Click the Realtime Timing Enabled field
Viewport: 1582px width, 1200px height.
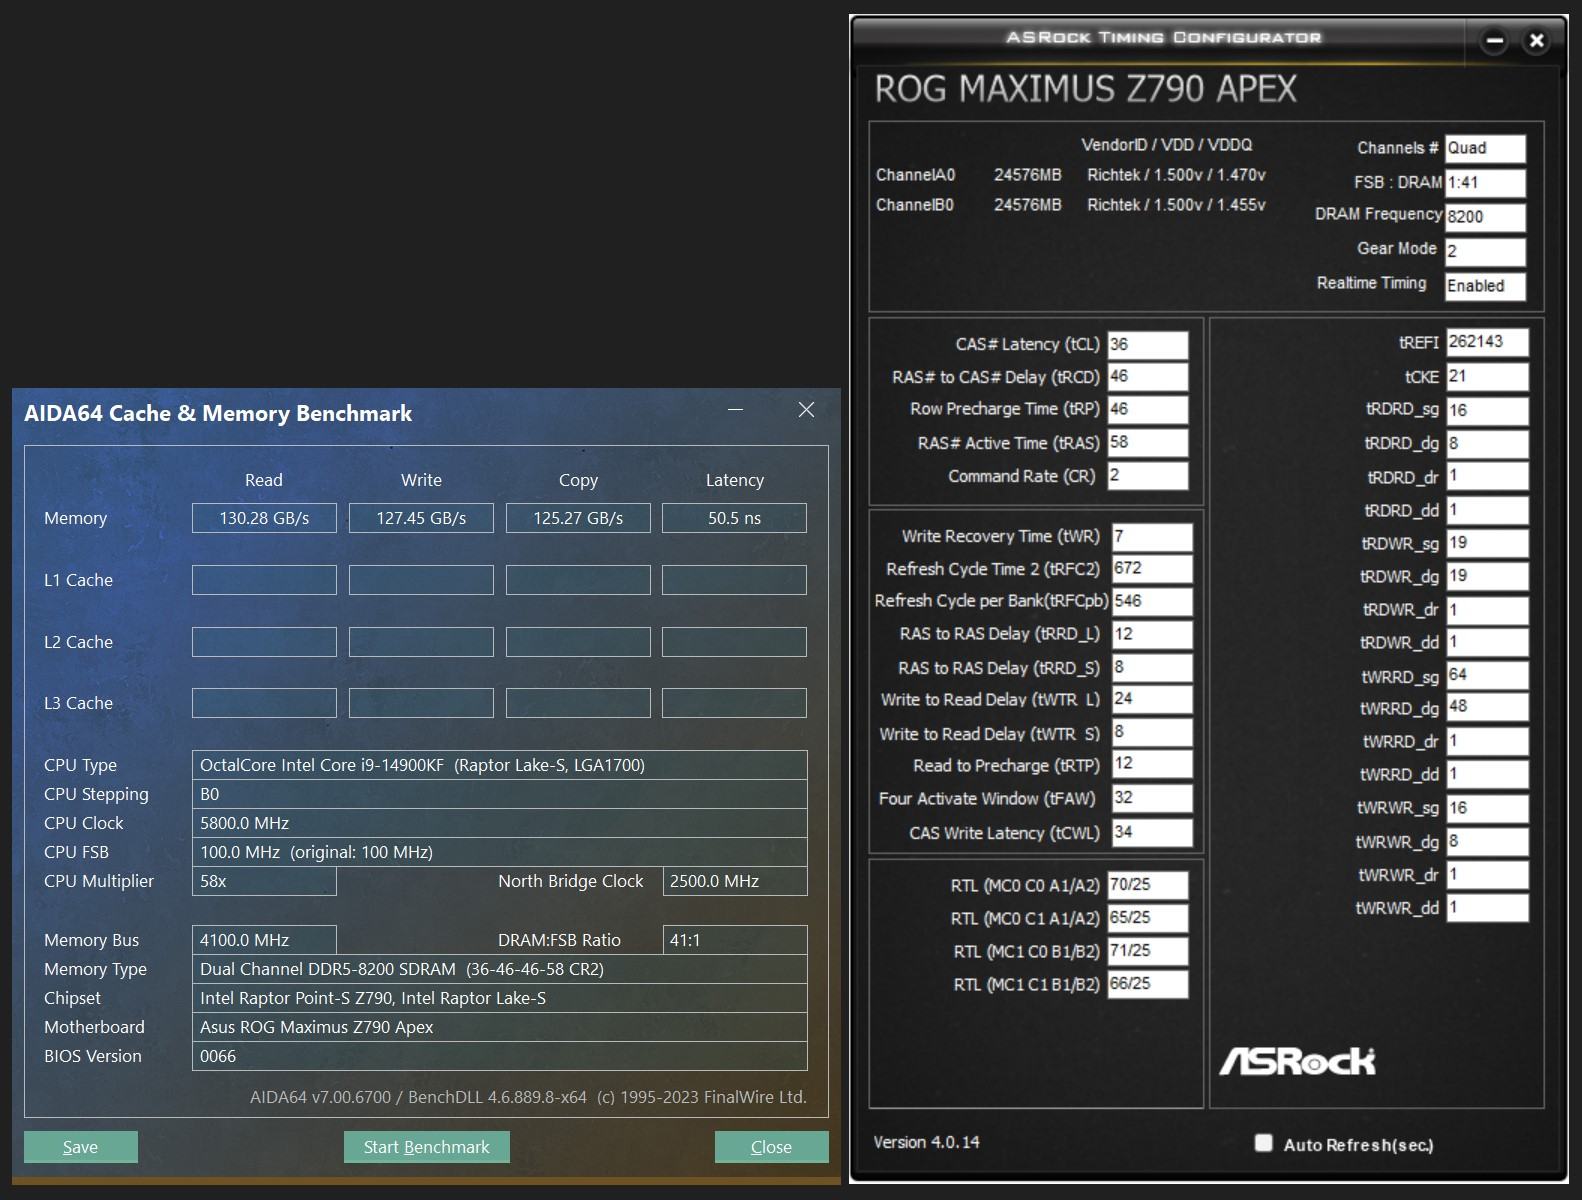pos(1485,286)
